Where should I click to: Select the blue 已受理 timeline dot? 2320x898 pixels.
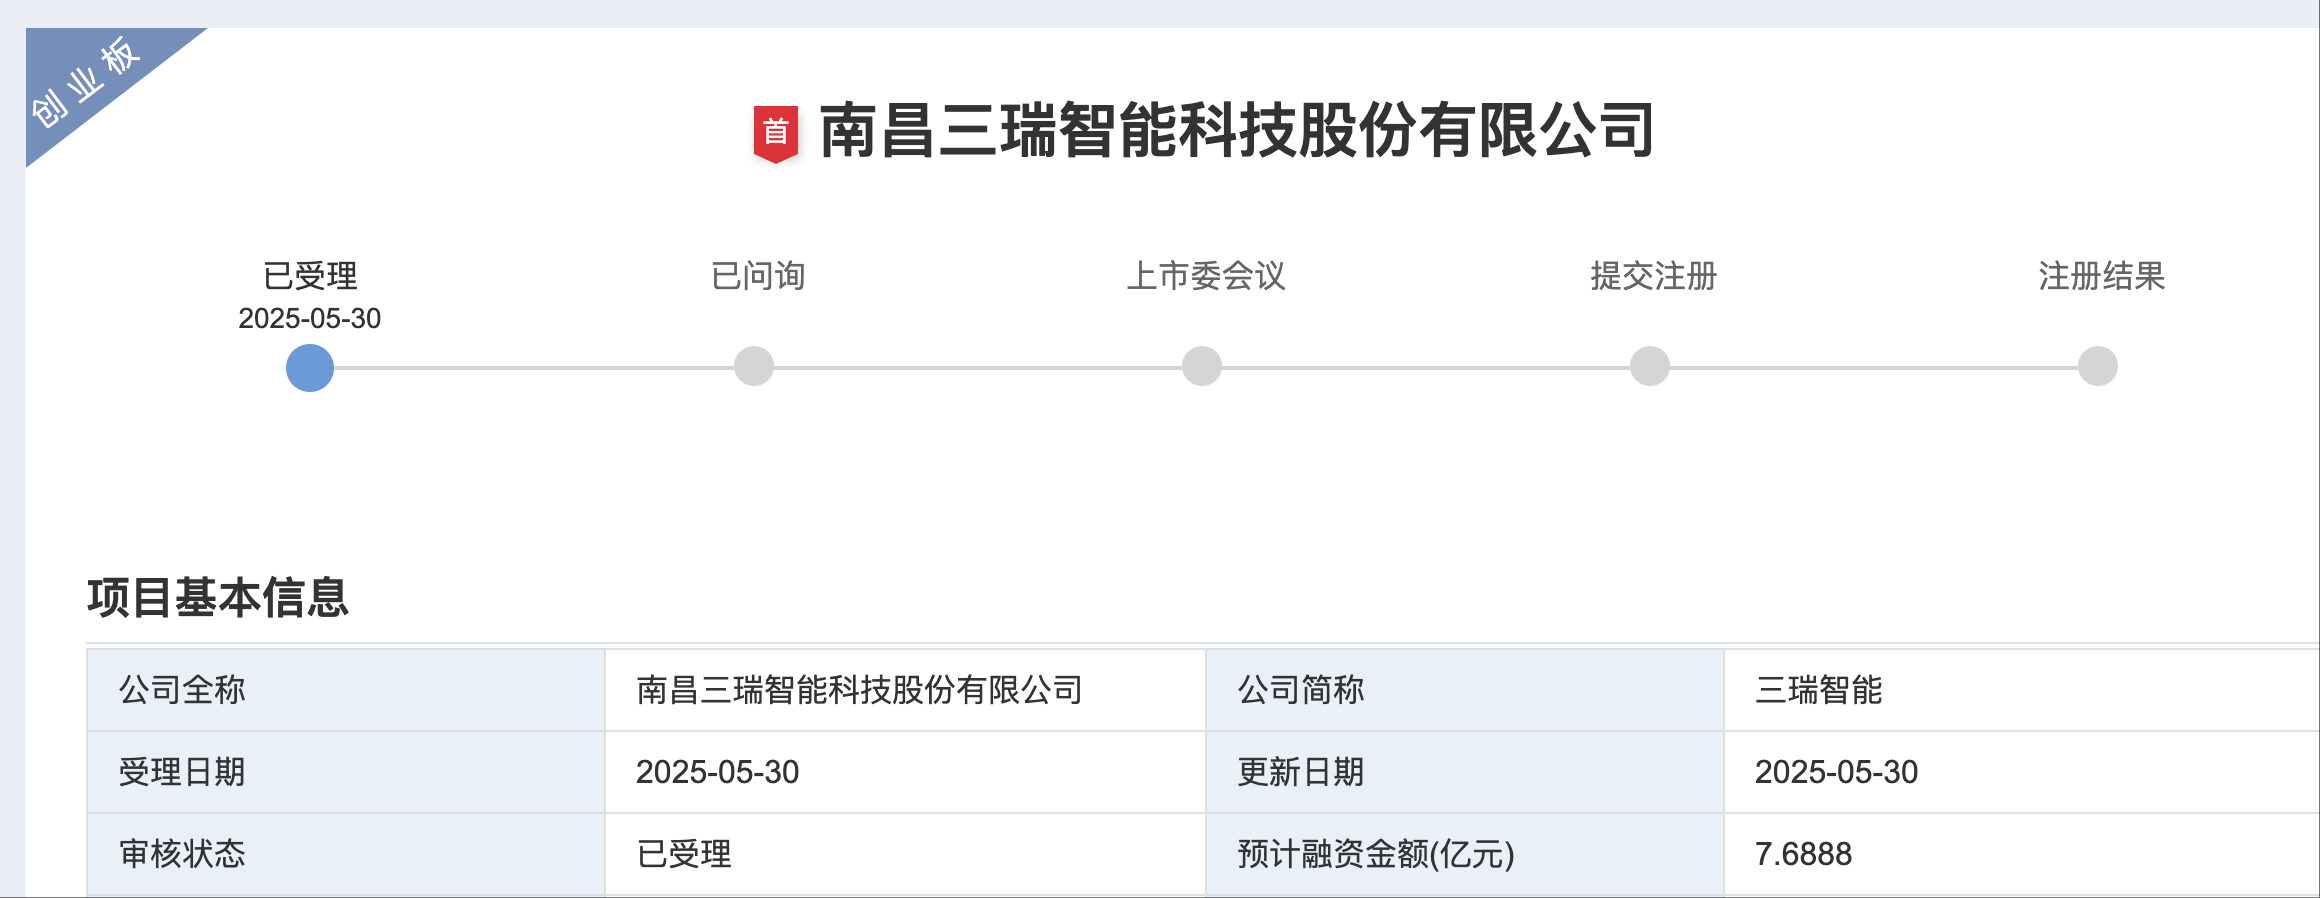310,366
